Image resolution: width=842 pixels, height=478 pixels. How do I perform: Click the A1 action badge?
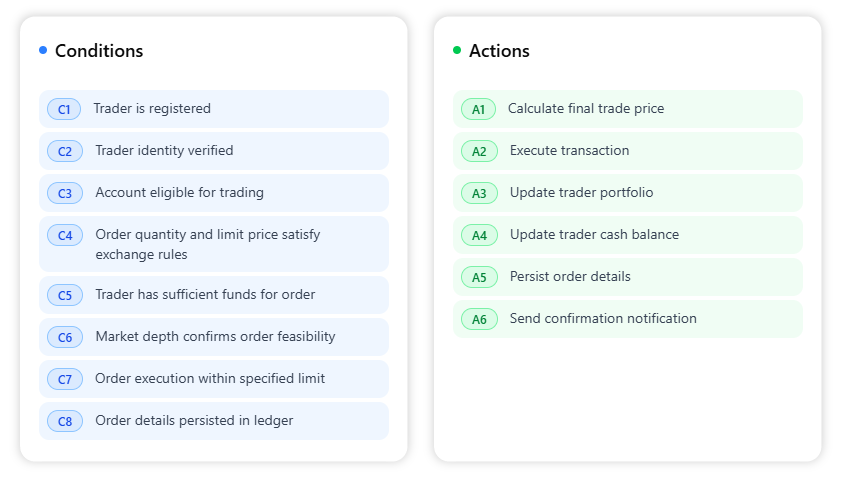pos(478,109)
